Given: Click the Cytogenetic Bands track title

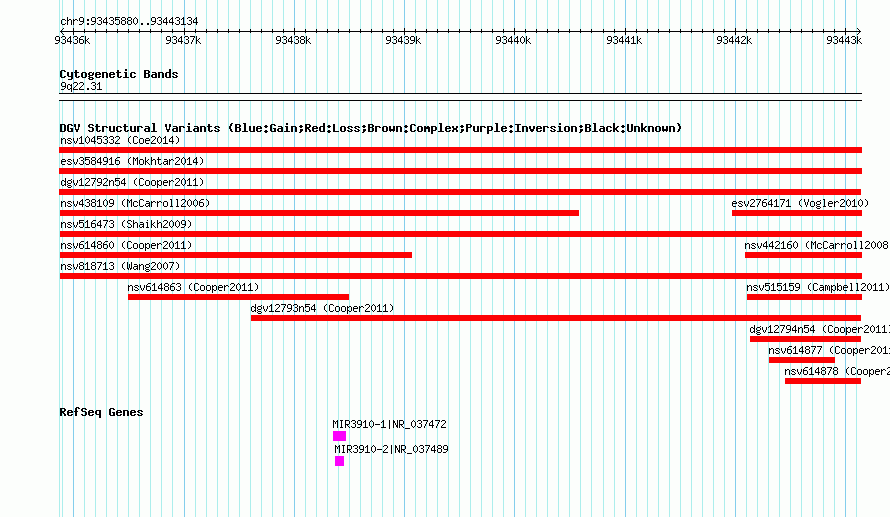Looking at the screenshot, I should pyautogui.click(x=119, y=74).
